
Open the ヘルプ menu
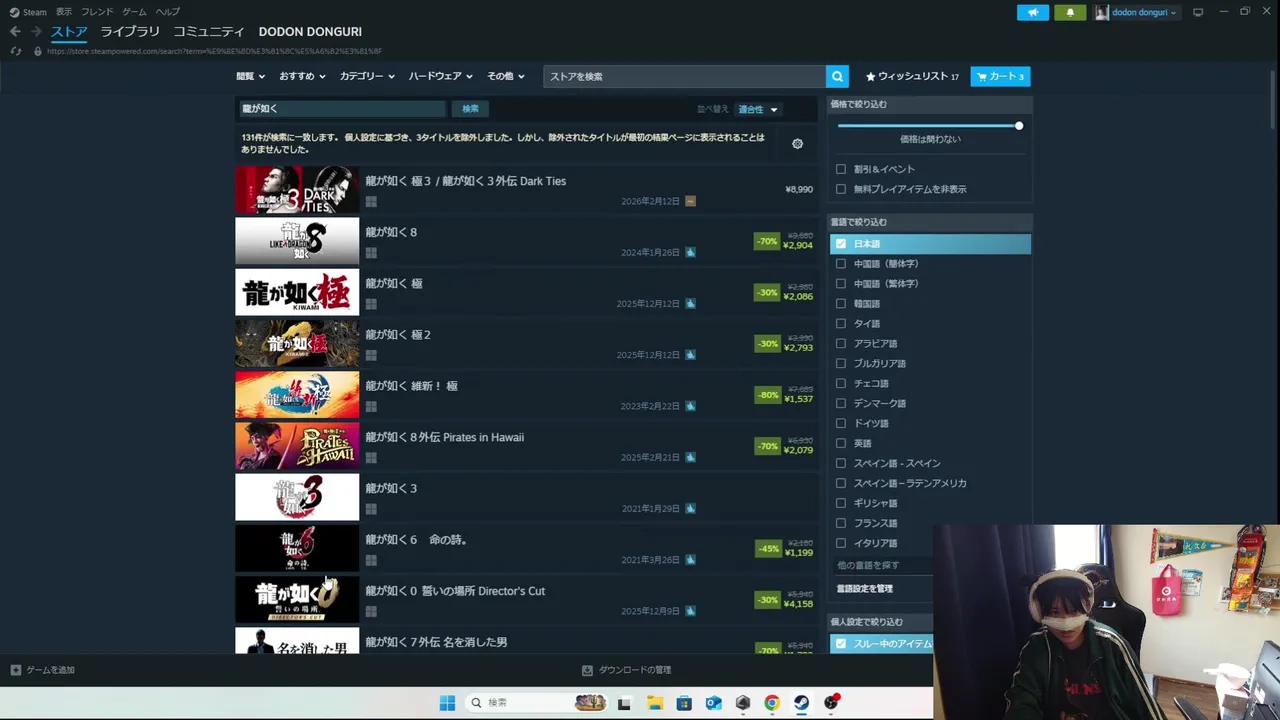pos(168,12)
